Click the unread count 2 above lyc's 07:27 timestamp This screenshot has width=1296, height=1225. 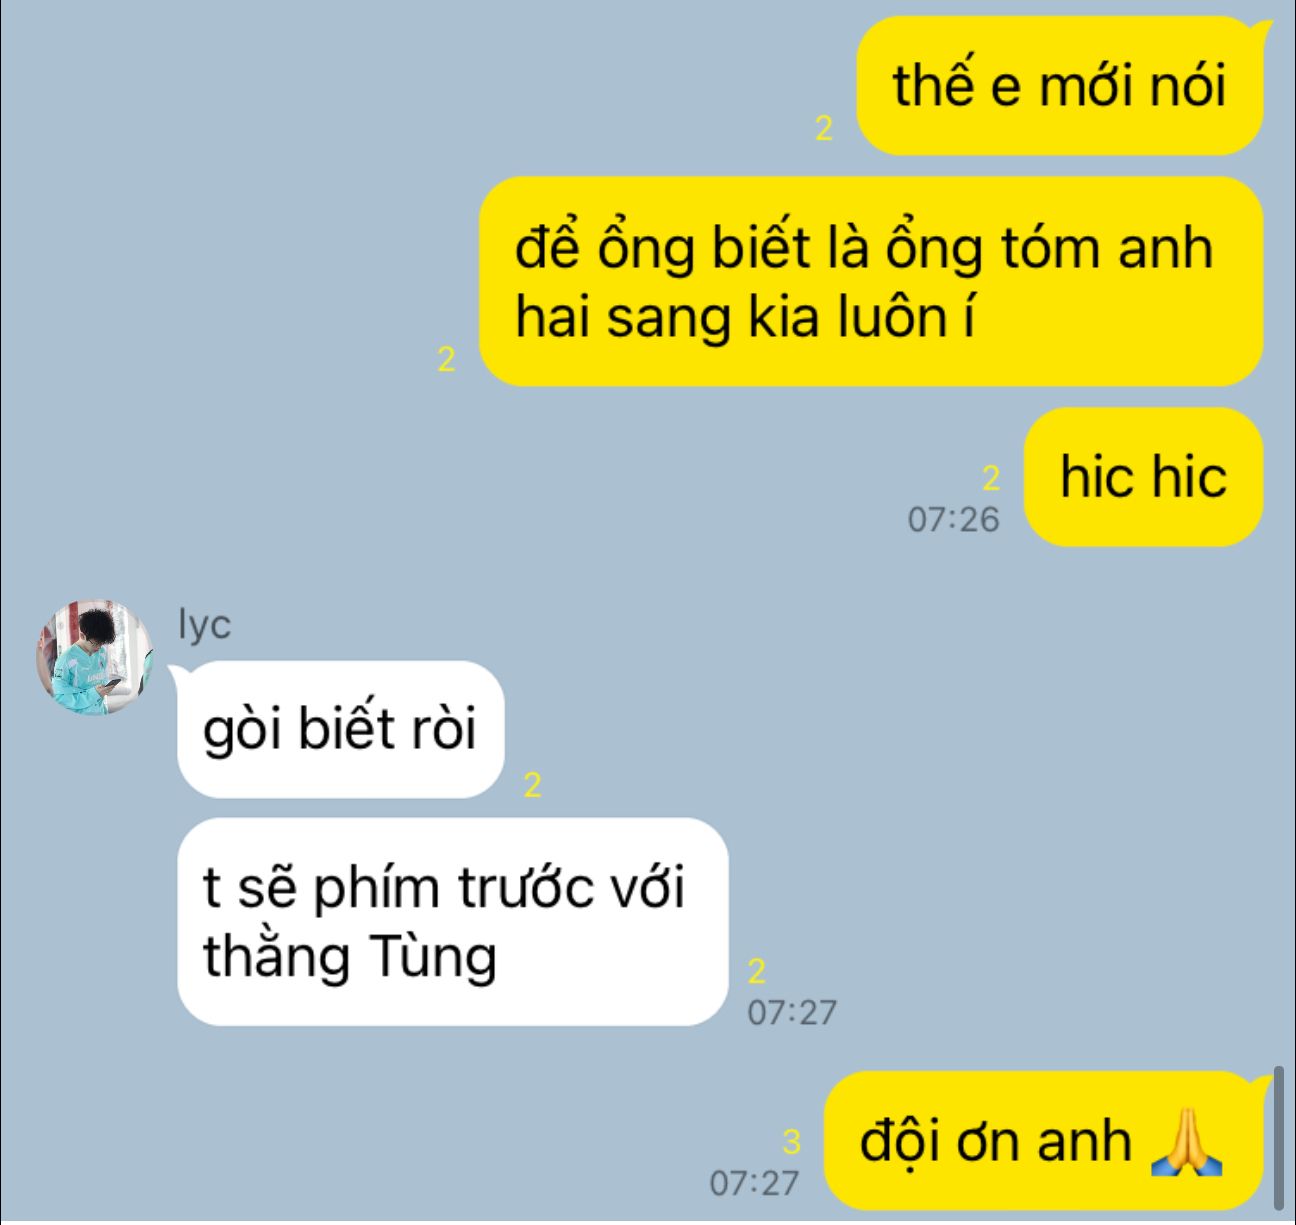756,971
